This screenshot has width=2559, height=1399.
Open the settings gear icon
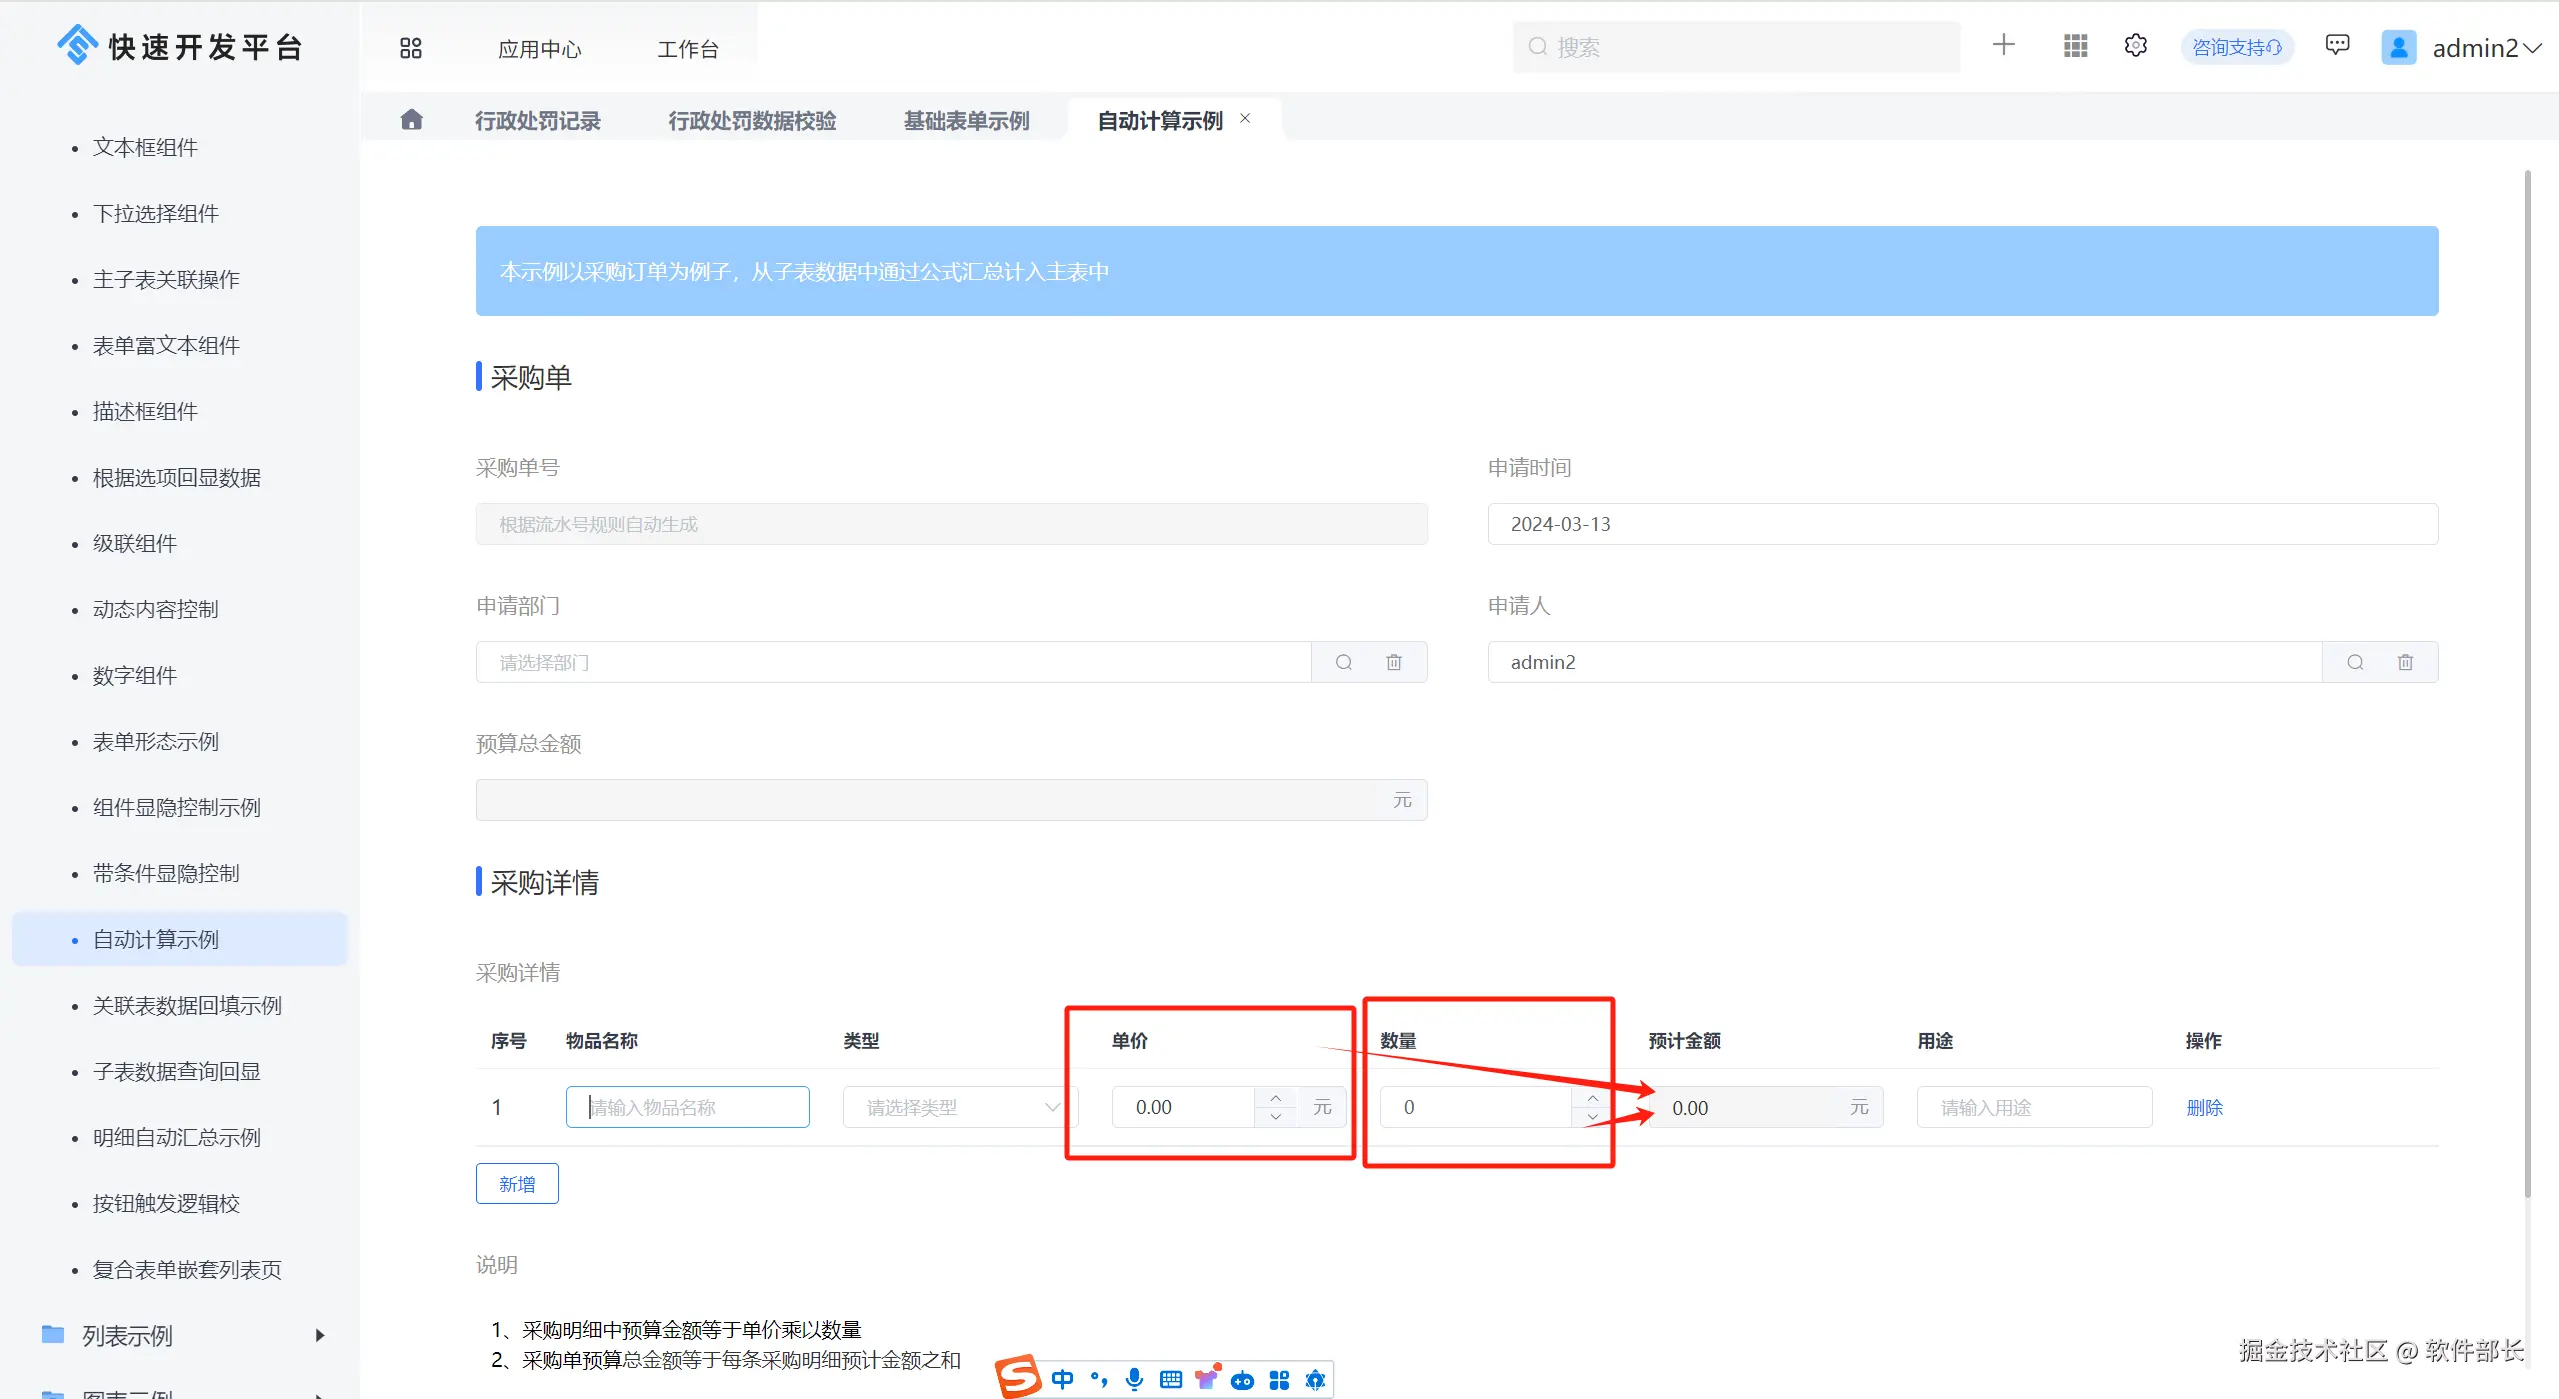click(x=2135, y=46)
